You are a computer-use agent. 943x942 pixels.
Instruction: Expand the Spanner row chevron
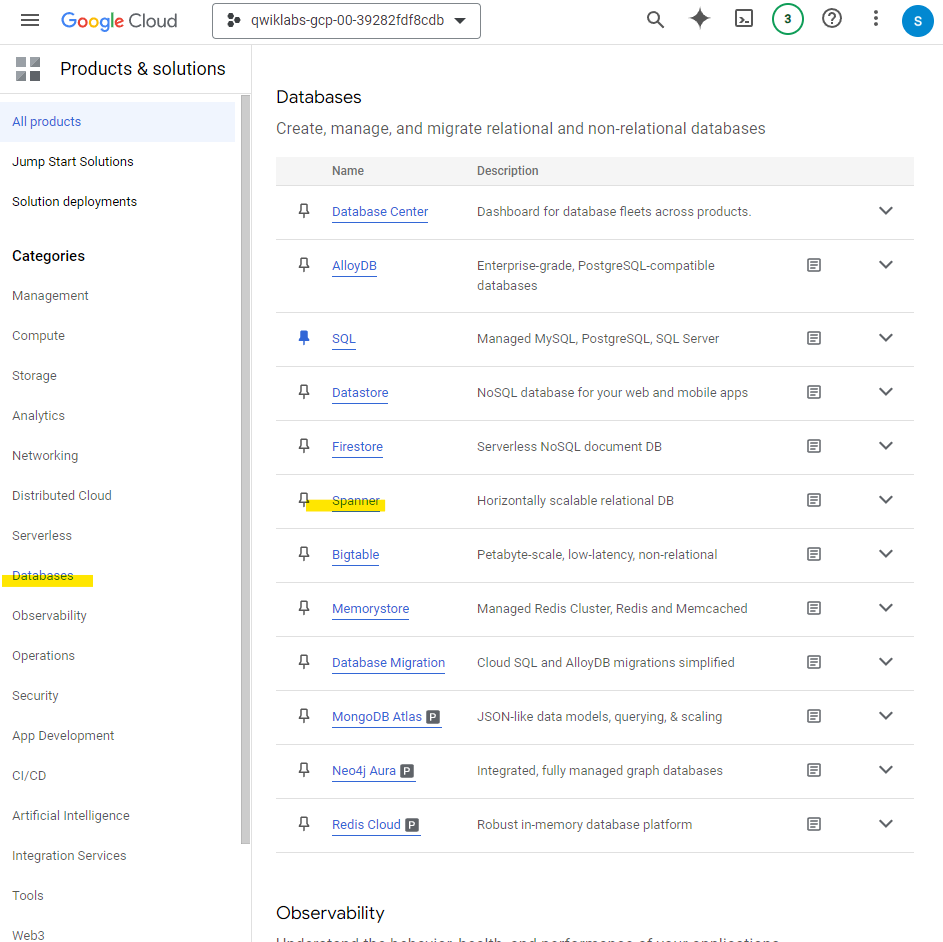click(x=886, y=500)
